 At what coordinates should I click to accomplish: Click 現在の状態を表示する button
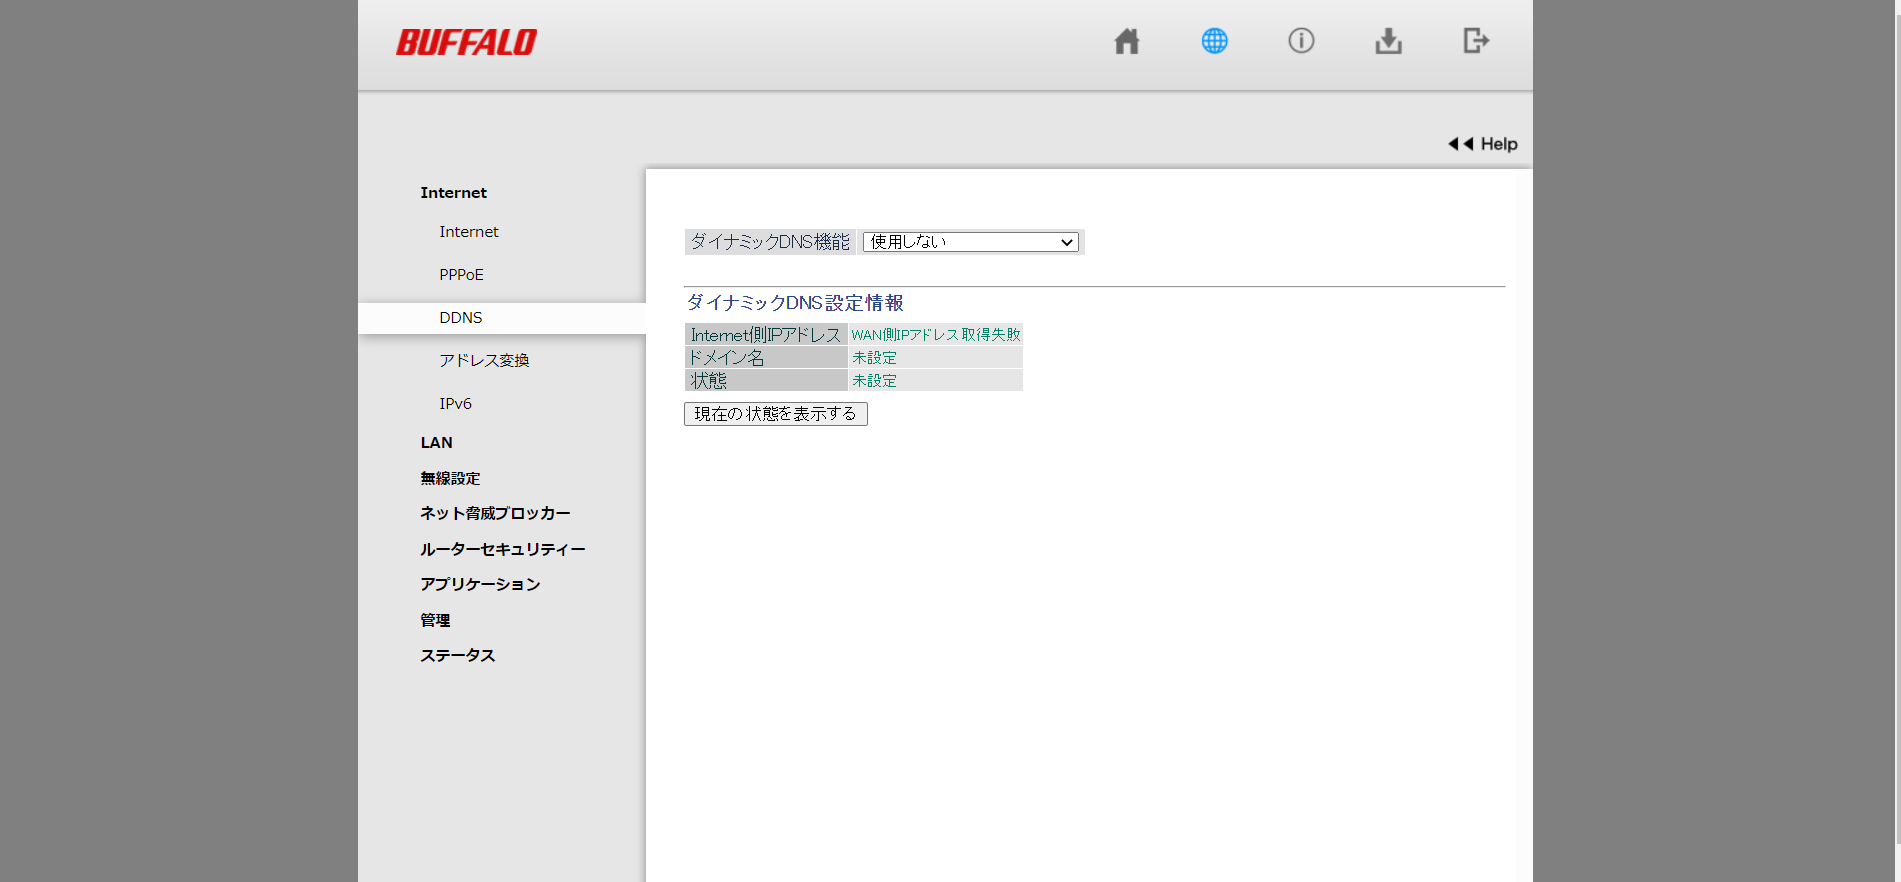tap(775, 414)
